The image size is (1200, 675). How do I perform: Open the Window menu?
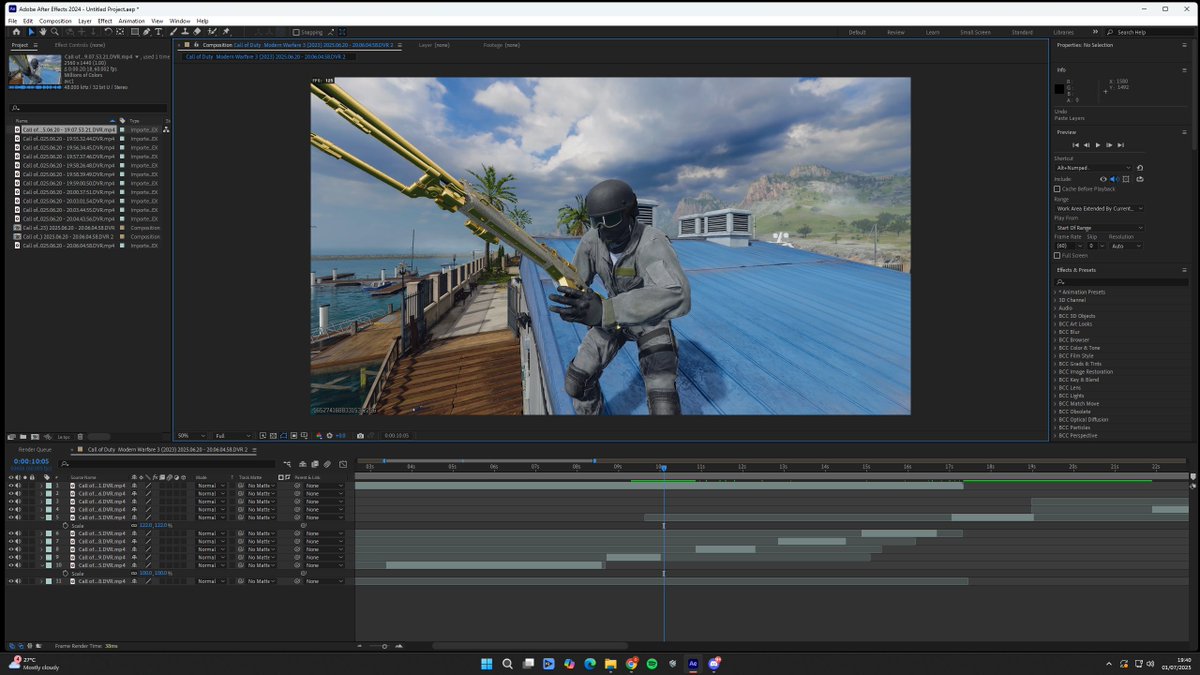tap(180, 20)
